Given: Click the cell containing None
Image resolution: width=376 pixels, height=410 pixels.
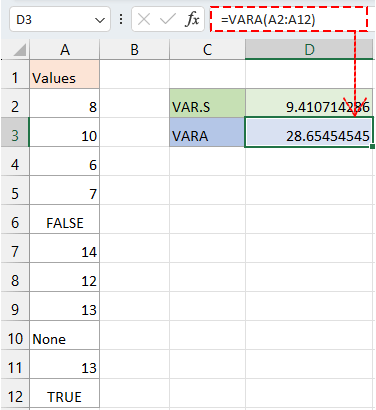Looking at the screenshot, I should (x=65, y=335).
